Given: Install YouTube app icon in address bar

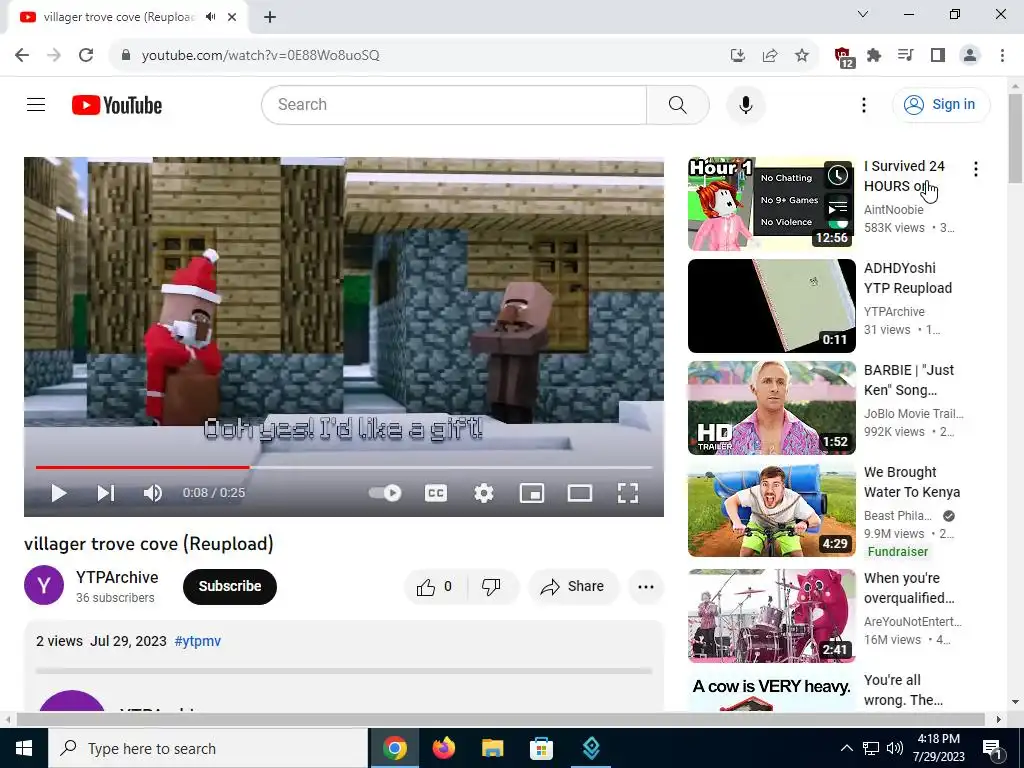Looking at the screenshot, I should (x=737, y=56).
